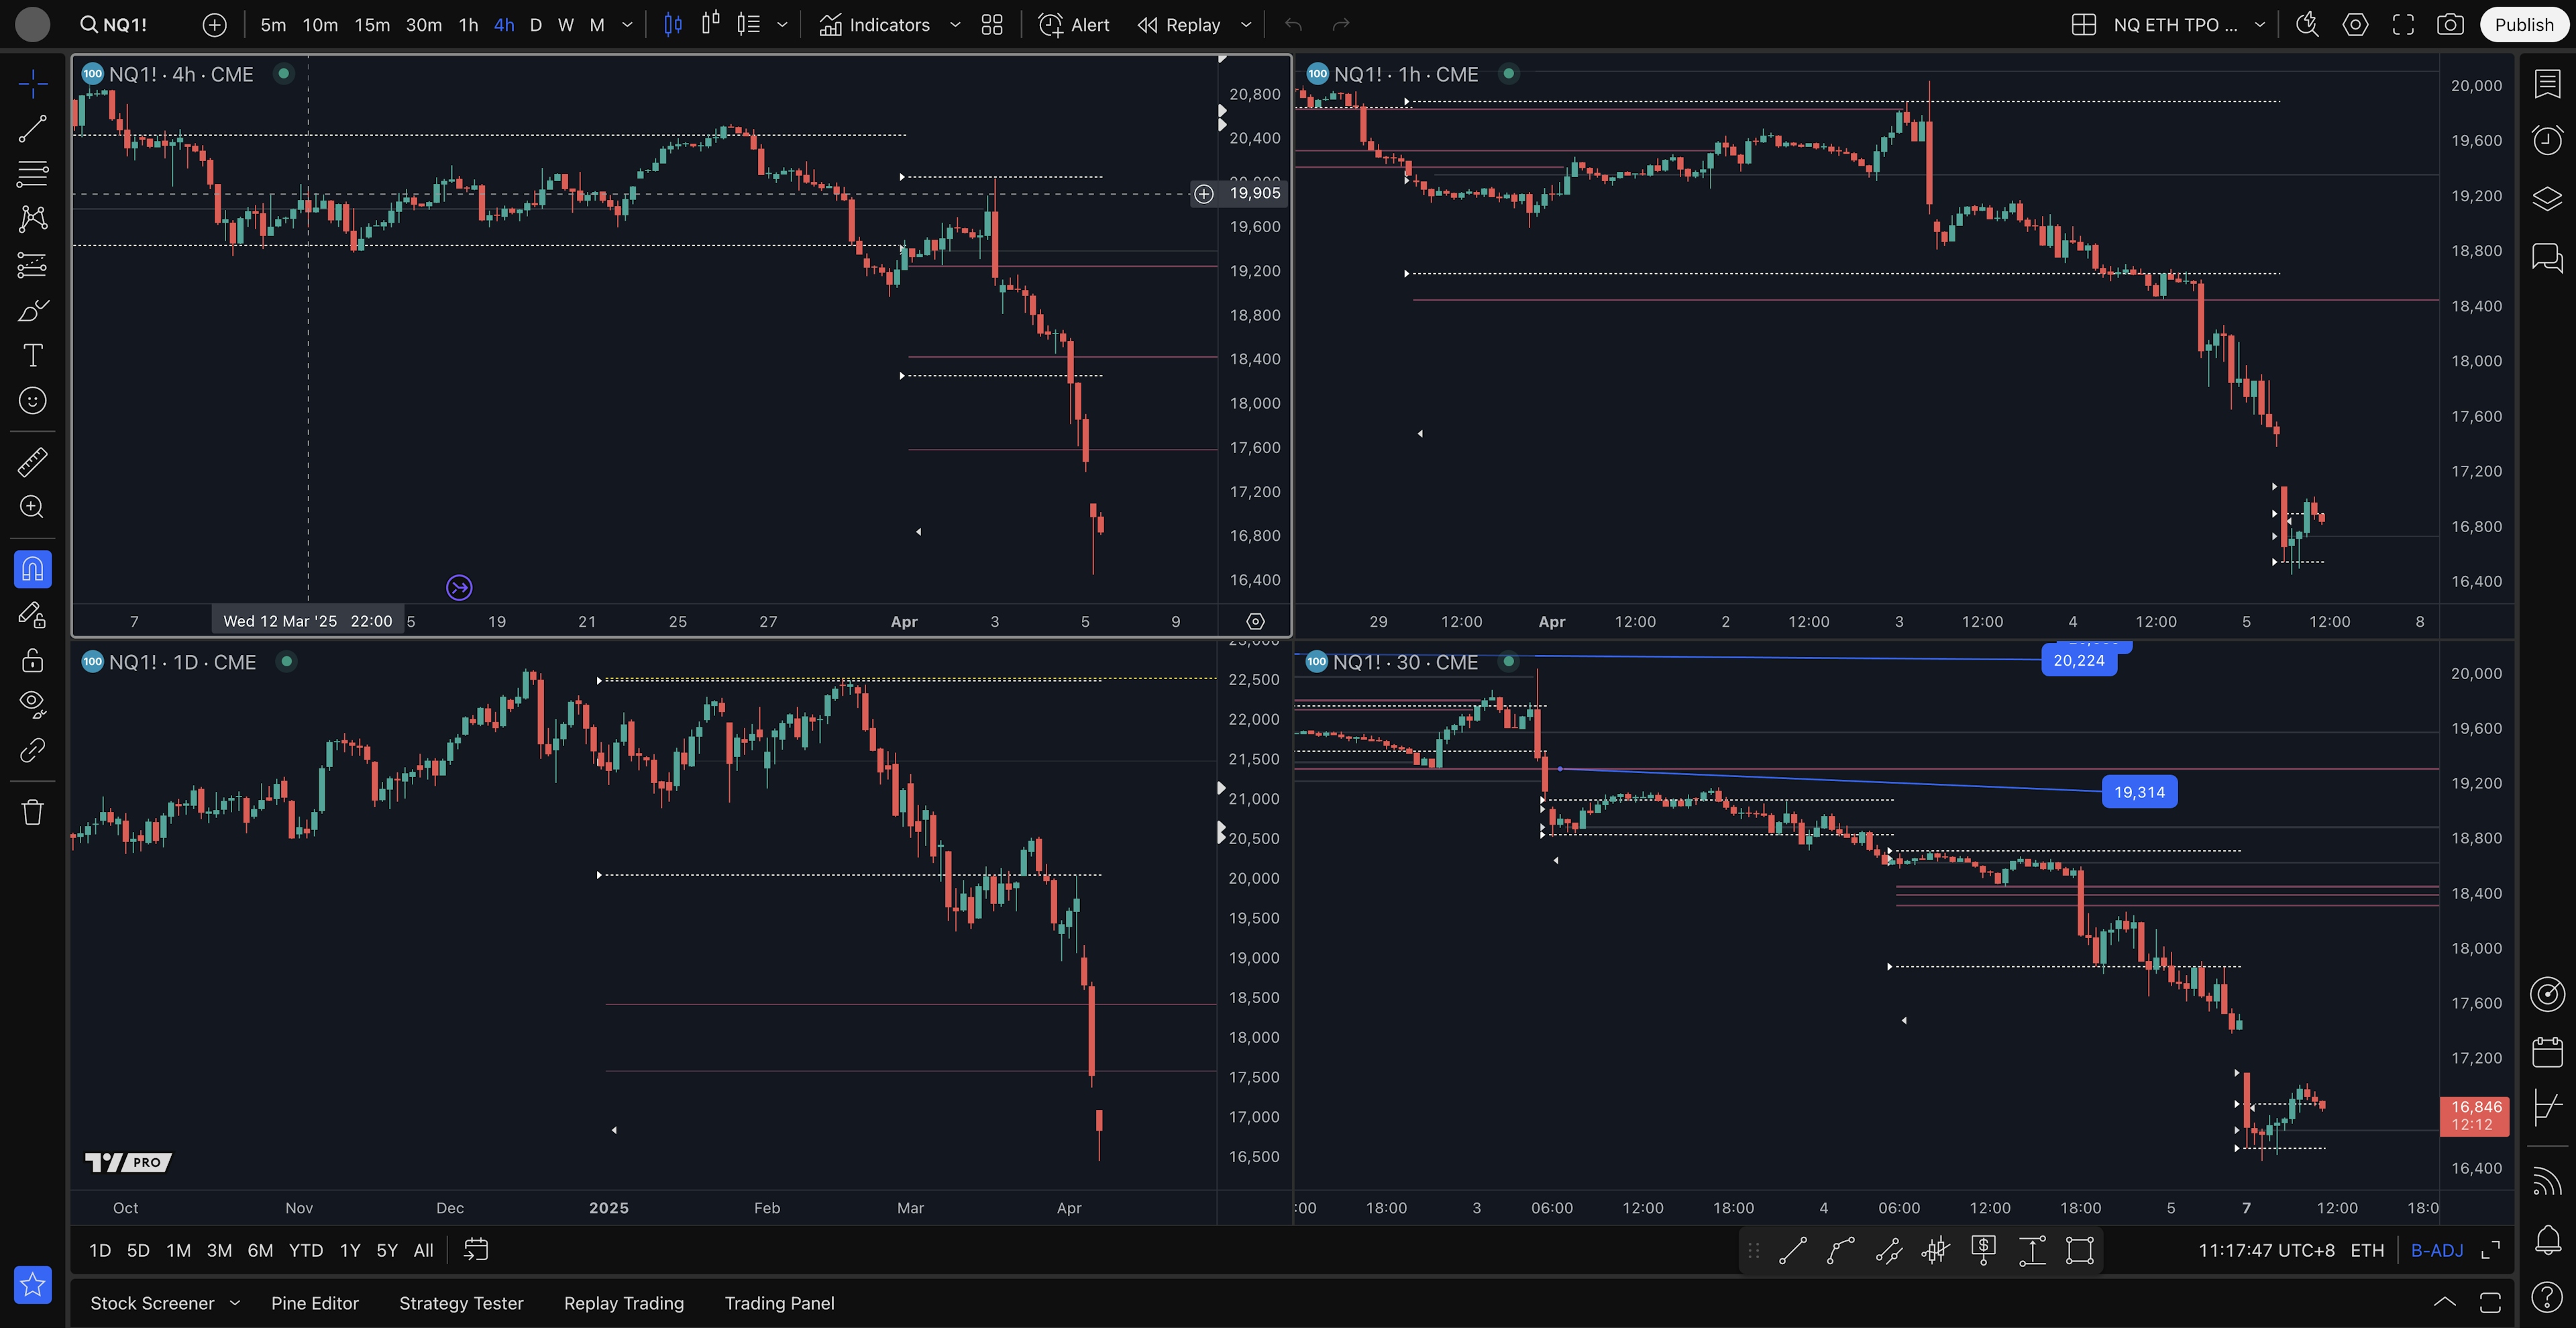
Task: Select the Fibonacci retracement tool
Action: coord(32,174)
